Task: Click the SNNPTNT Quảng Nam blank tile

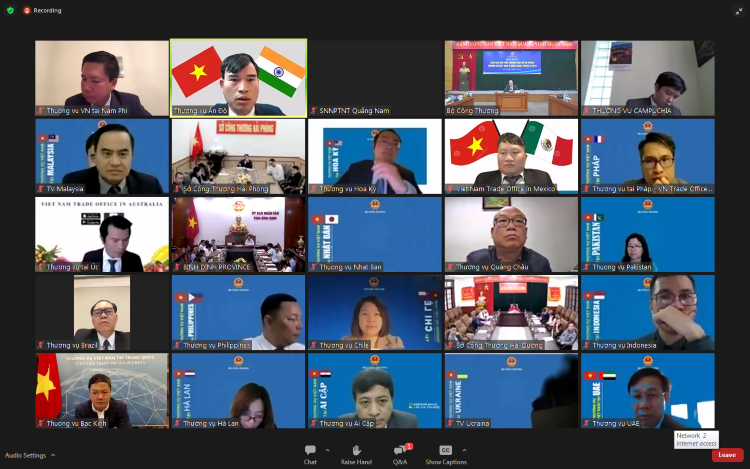Action: pyautogui.click(x=375, y=78)
